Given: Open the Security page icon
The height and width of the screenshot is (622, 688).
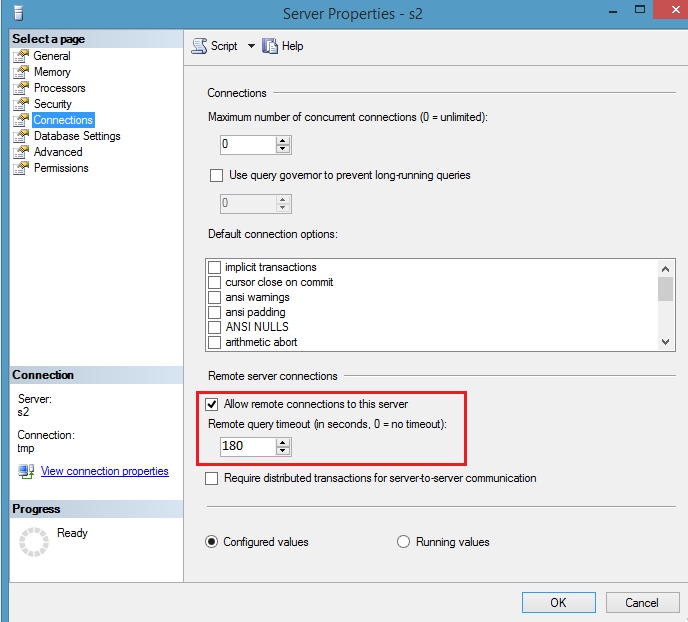Looking at the screenshot, I should 21,104.
